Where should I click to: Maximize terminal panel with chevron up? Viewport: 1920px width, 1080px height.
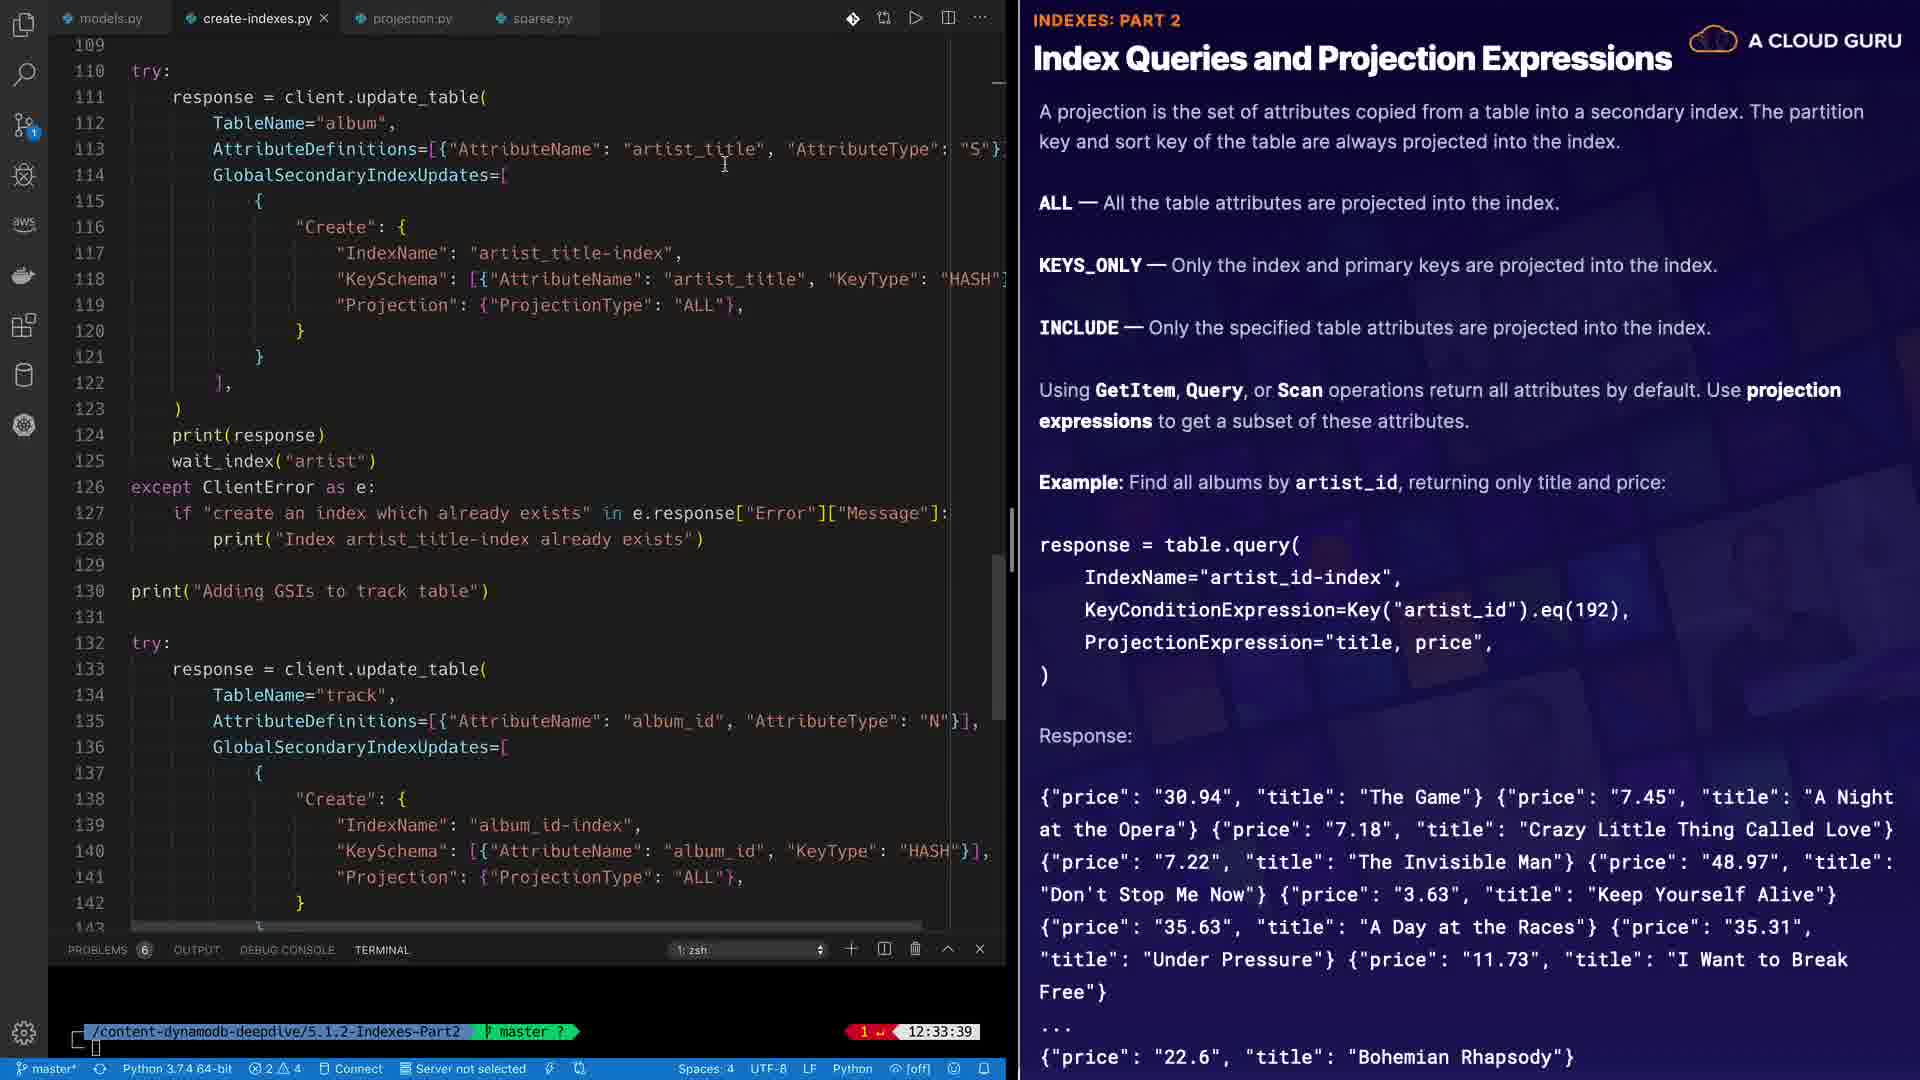948,949
